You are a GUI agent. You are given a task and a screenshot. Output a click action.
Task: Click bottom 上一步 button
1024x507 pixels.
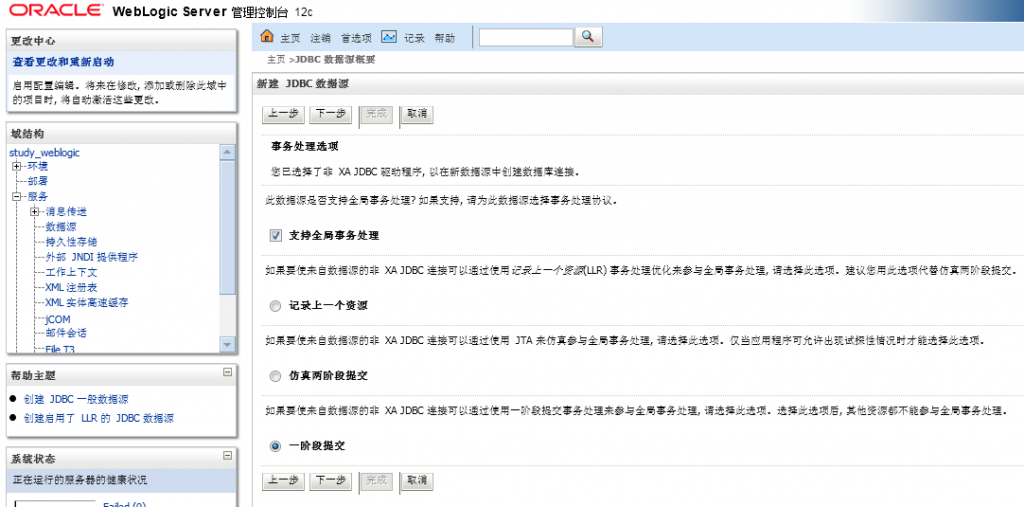click(x=283, y=481)
